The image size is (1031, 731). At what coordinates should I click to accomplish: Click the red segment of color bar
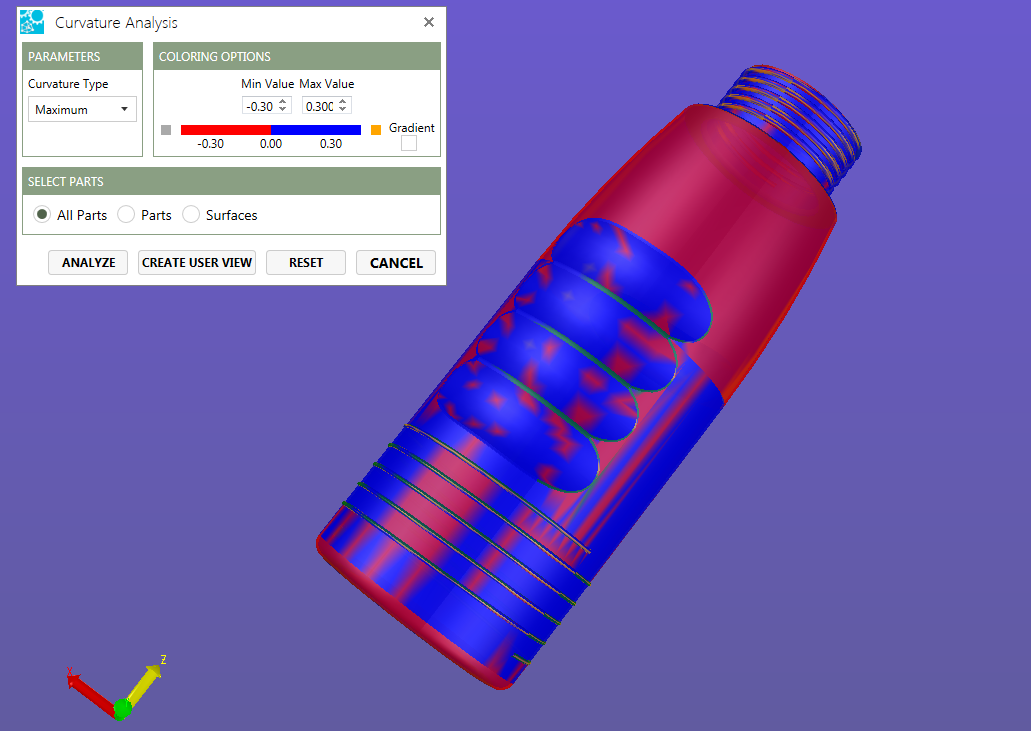coord(225,130)
